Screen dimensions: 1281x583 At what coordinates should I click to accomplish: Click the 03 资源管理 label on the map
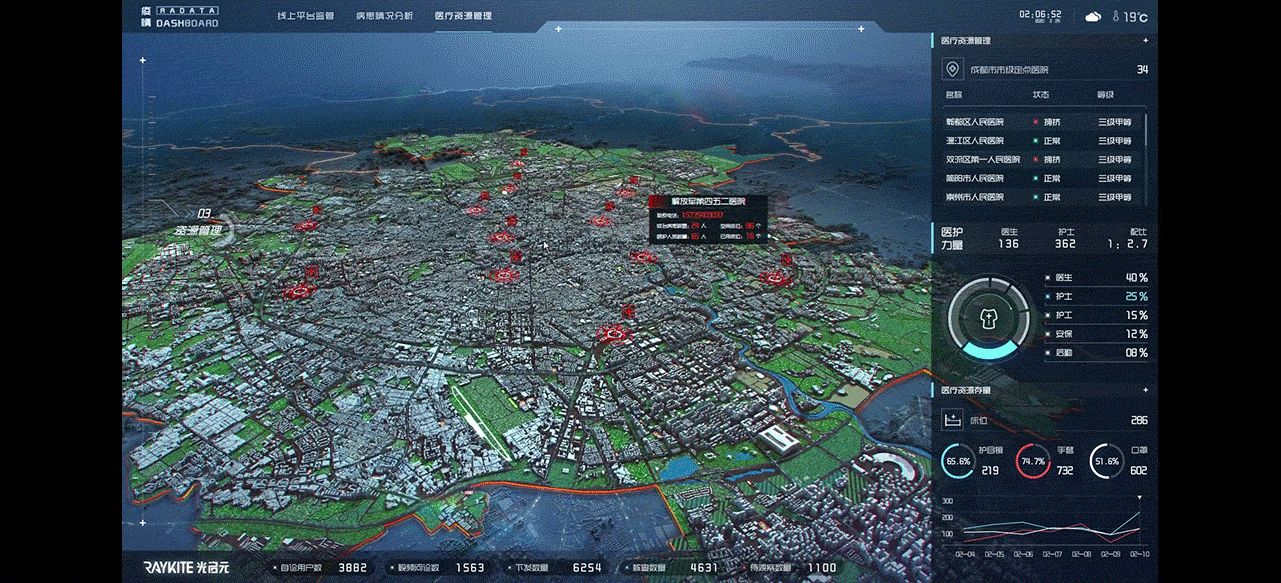pyautogui.click(x=197, y=222)
